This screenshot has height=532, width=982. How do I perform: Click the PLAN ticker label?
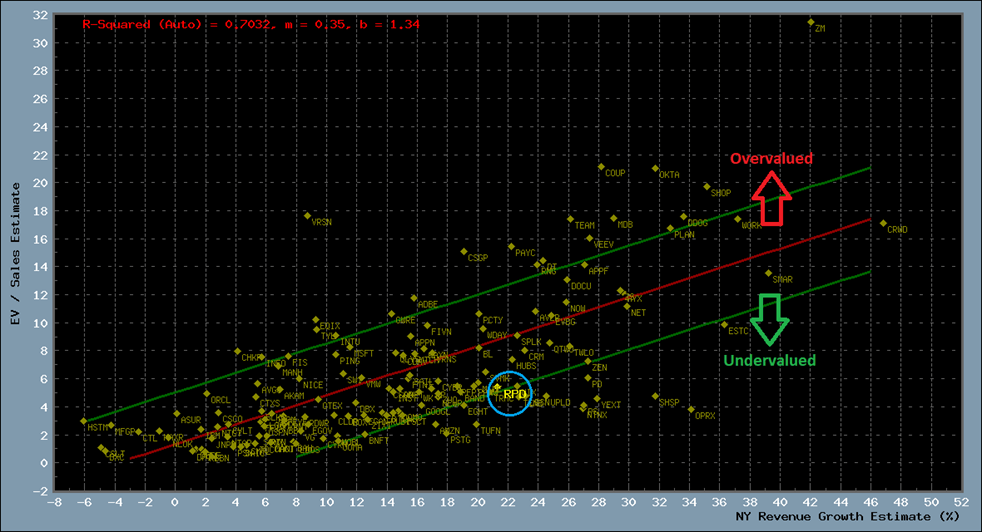tap(685, 235)
